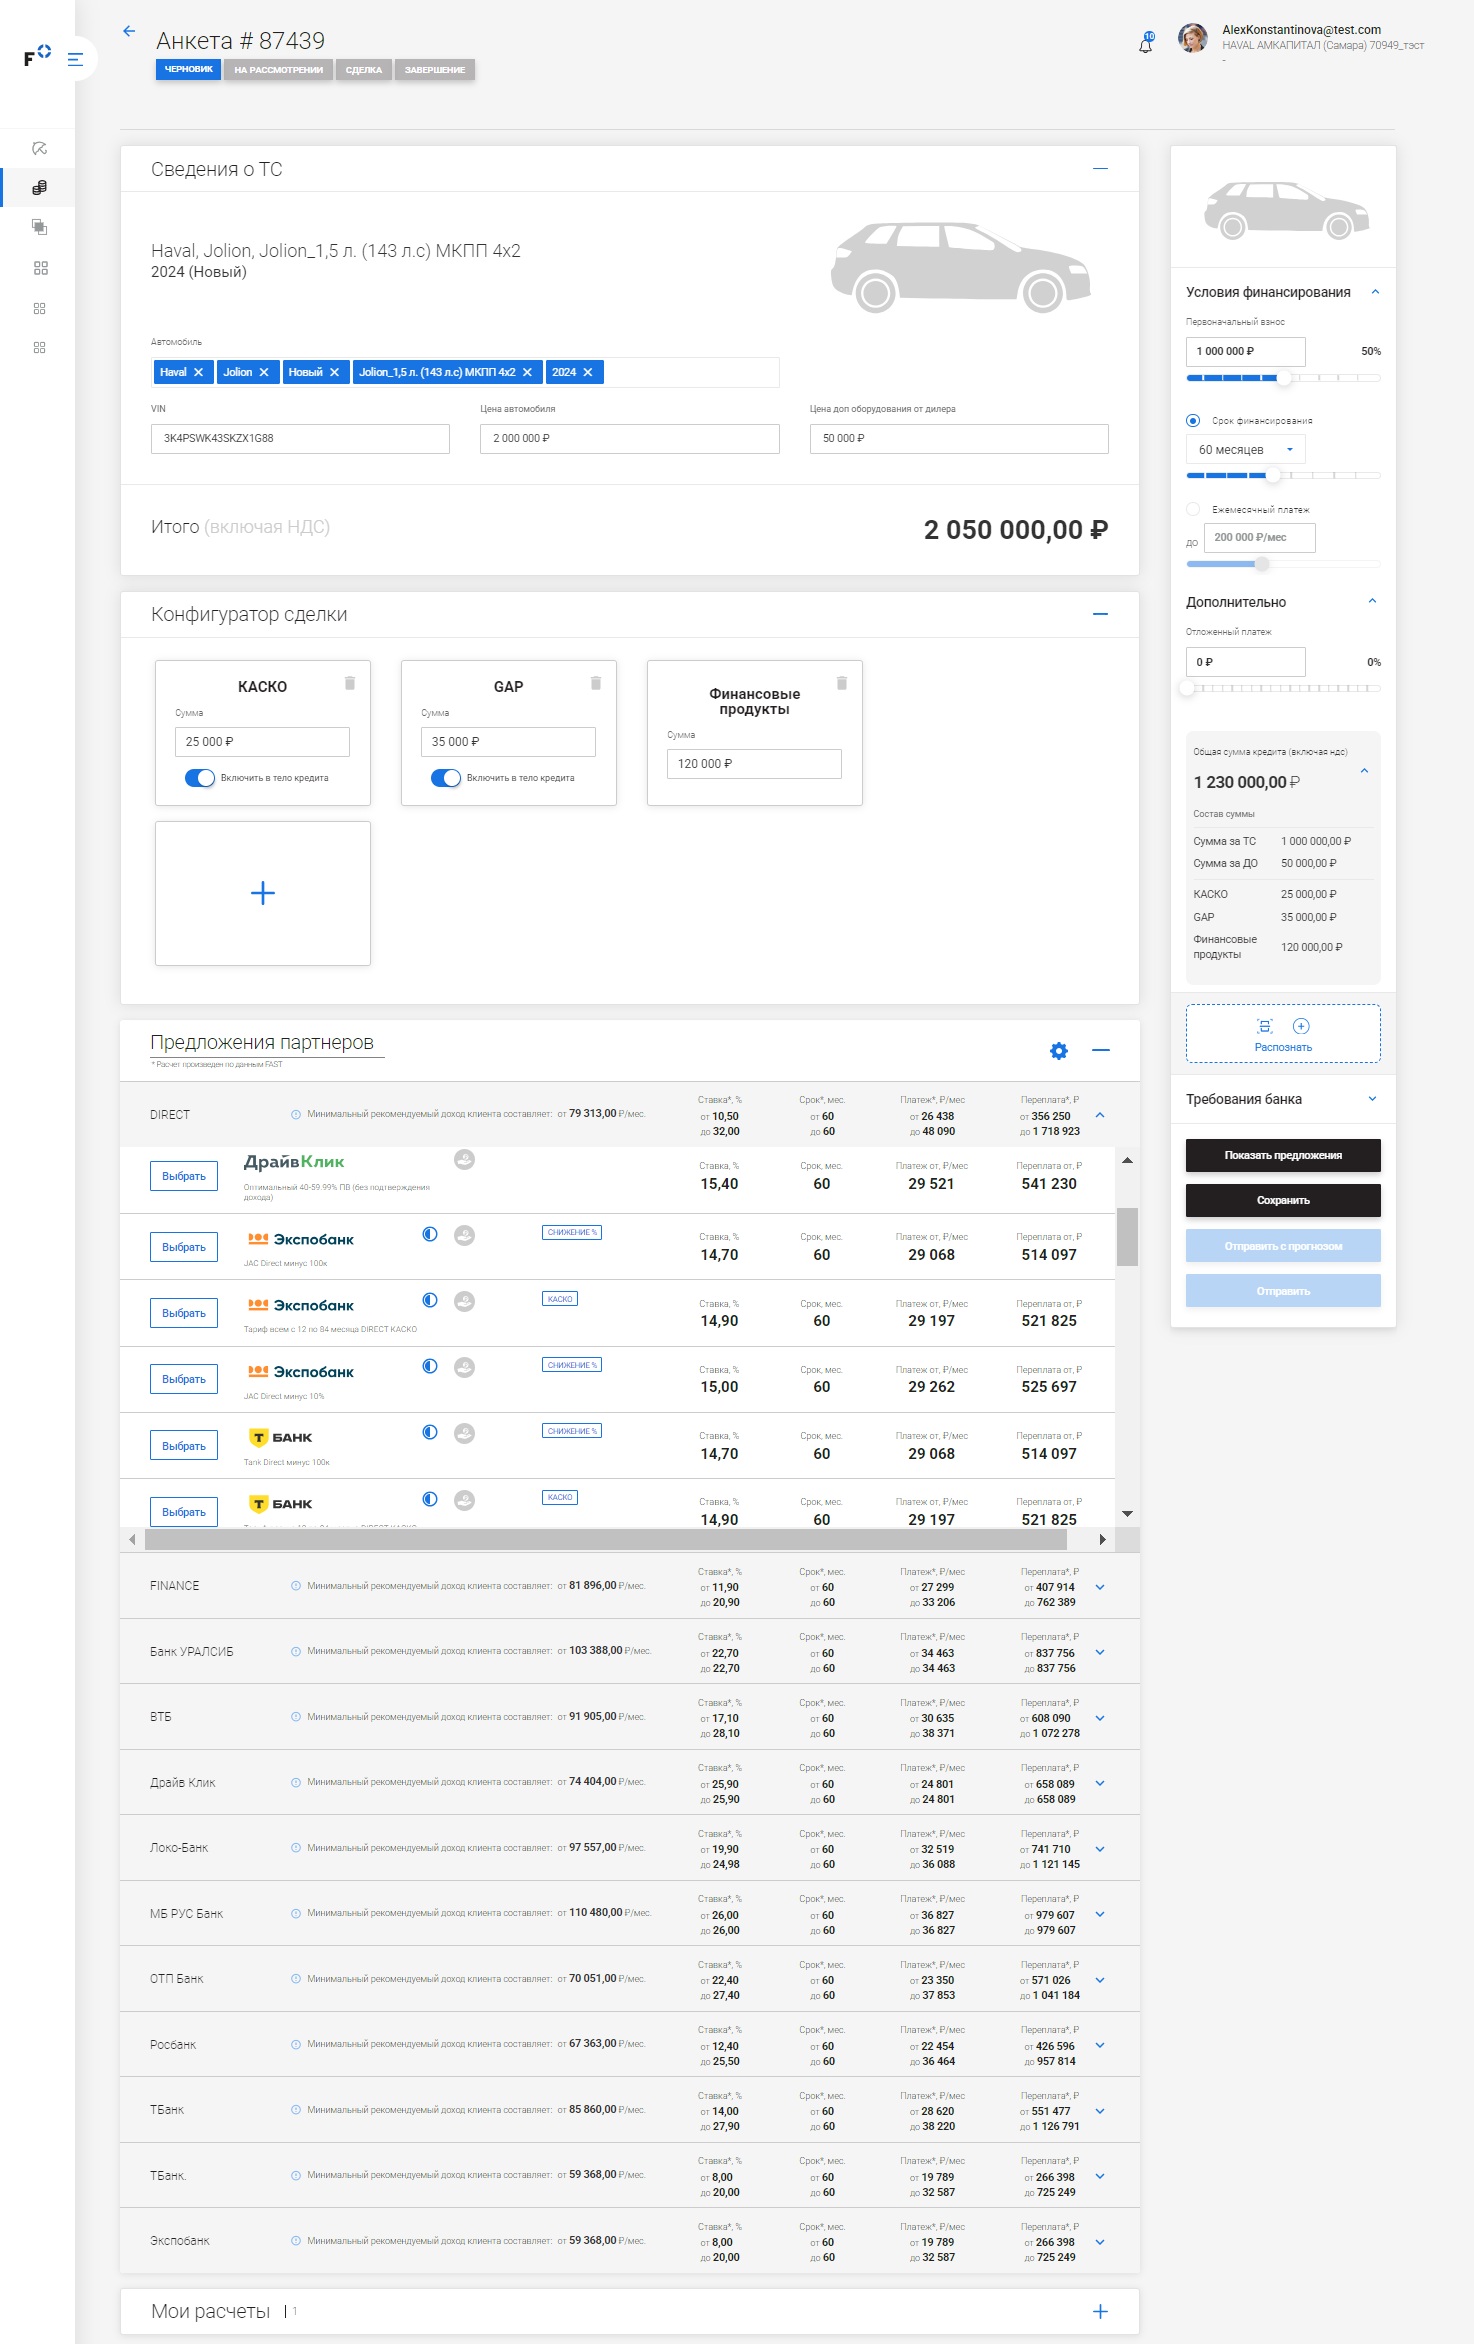Adjust Первоначальный взнос slider handle

(1284, 378)
